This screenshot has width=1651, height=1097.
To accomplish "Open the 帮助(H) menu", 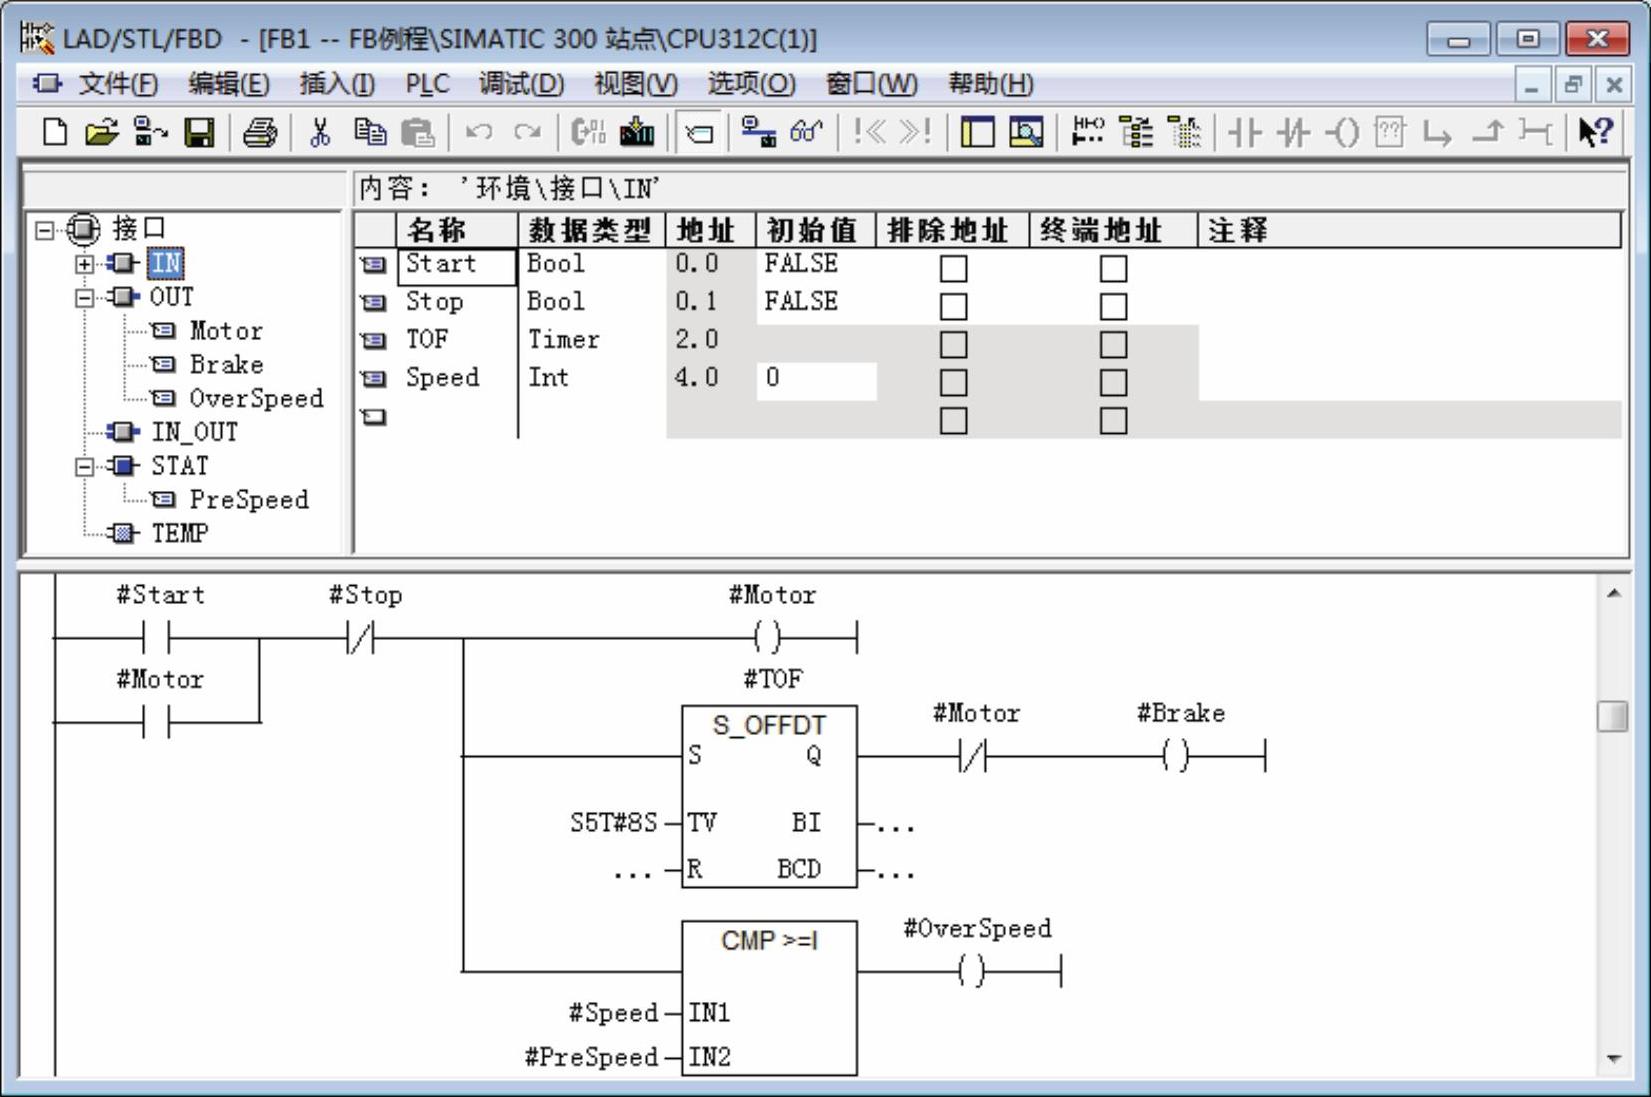I will [x=991, y=84].
